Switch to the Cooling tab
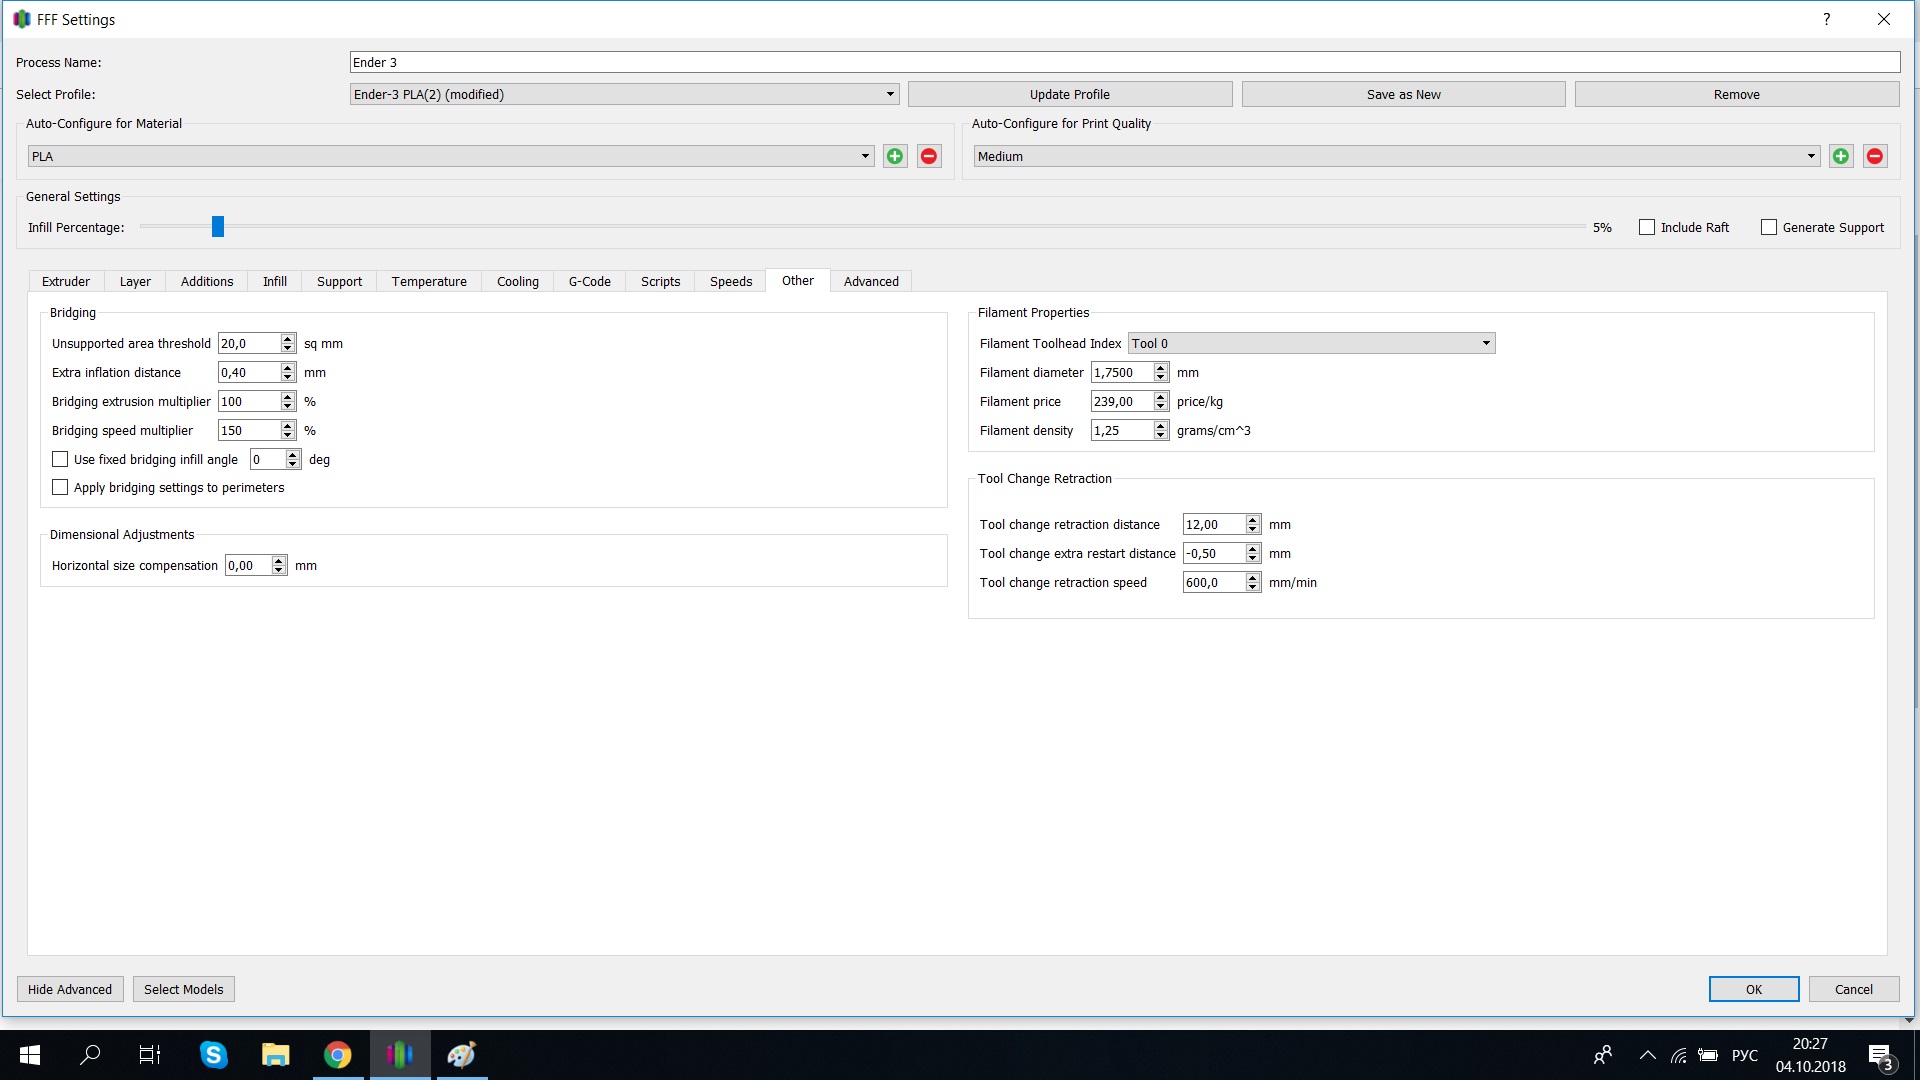 pyautogui.click(x=517, y=281)
